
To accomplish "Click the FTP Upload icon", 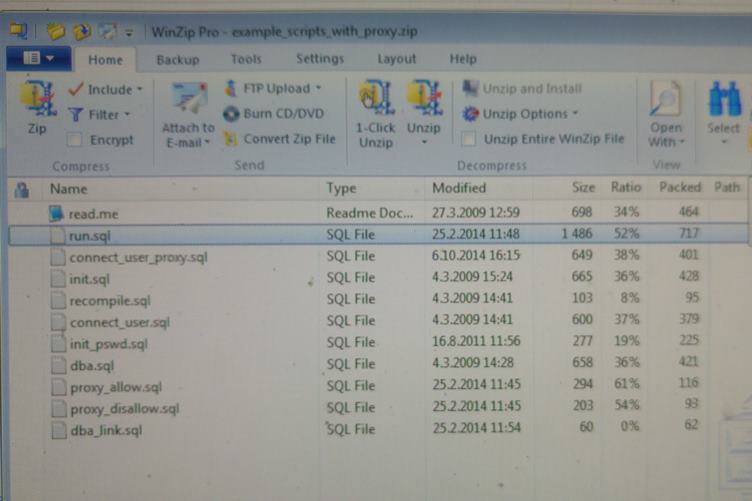I will [231, 88].
